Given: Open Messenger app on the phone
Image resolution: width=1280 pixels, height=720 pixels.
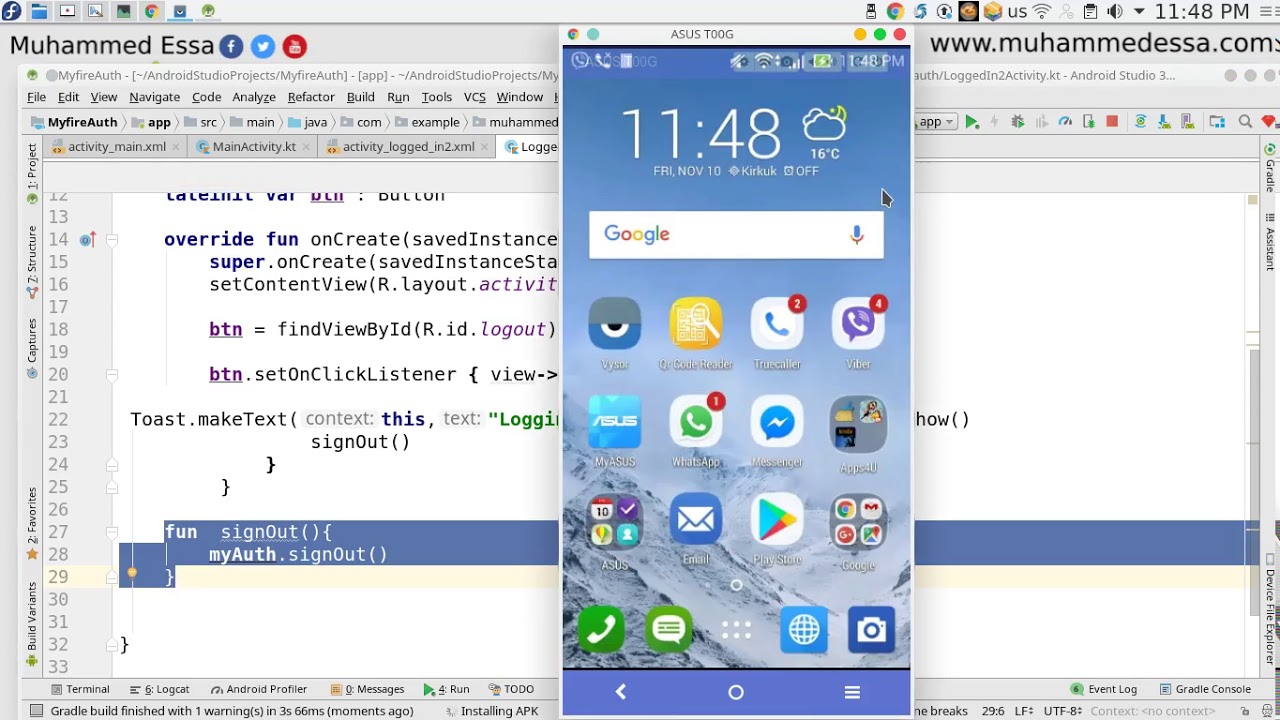Looking at the screenshot, I should [777, 432].
